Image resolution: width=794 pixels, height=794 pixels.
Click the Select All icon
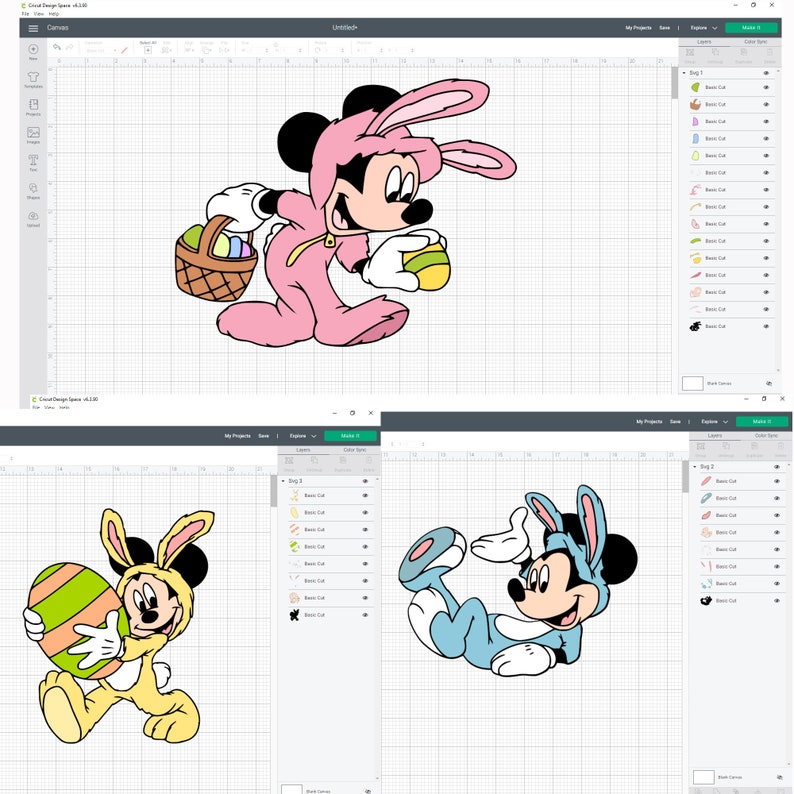(148, 50)
